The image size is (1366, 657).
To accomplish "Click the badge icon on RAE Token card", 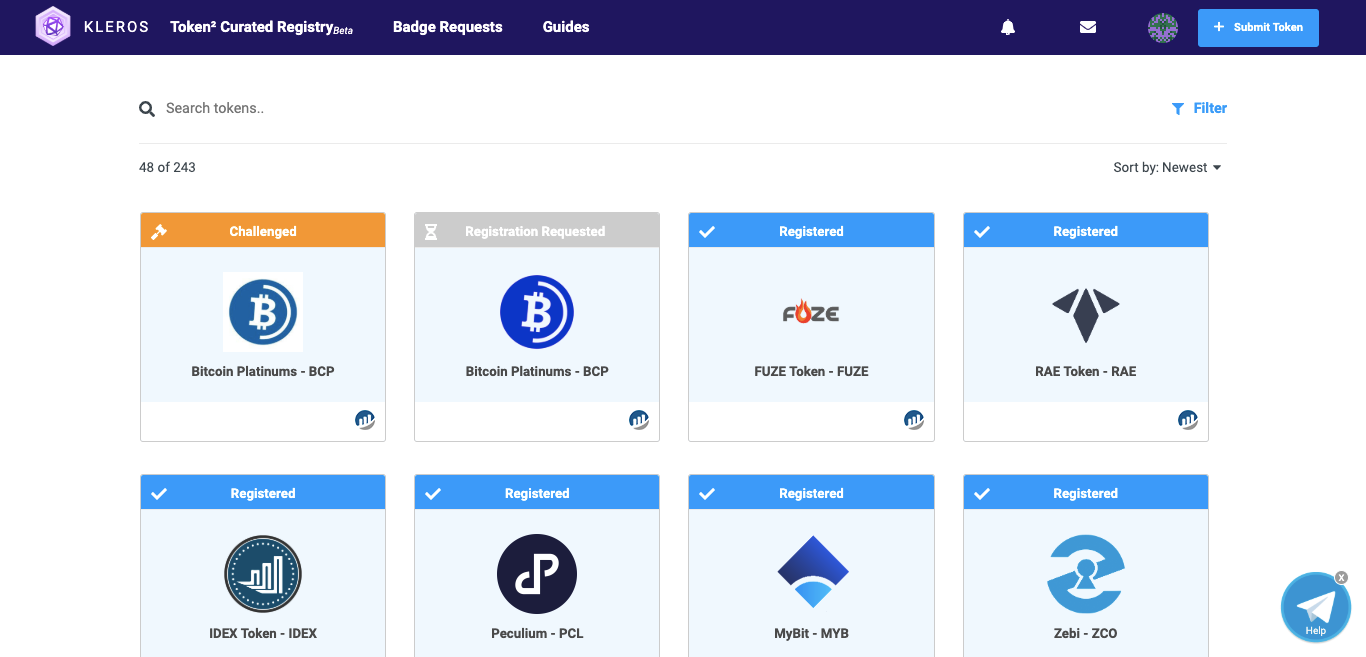I will 1188,420.
